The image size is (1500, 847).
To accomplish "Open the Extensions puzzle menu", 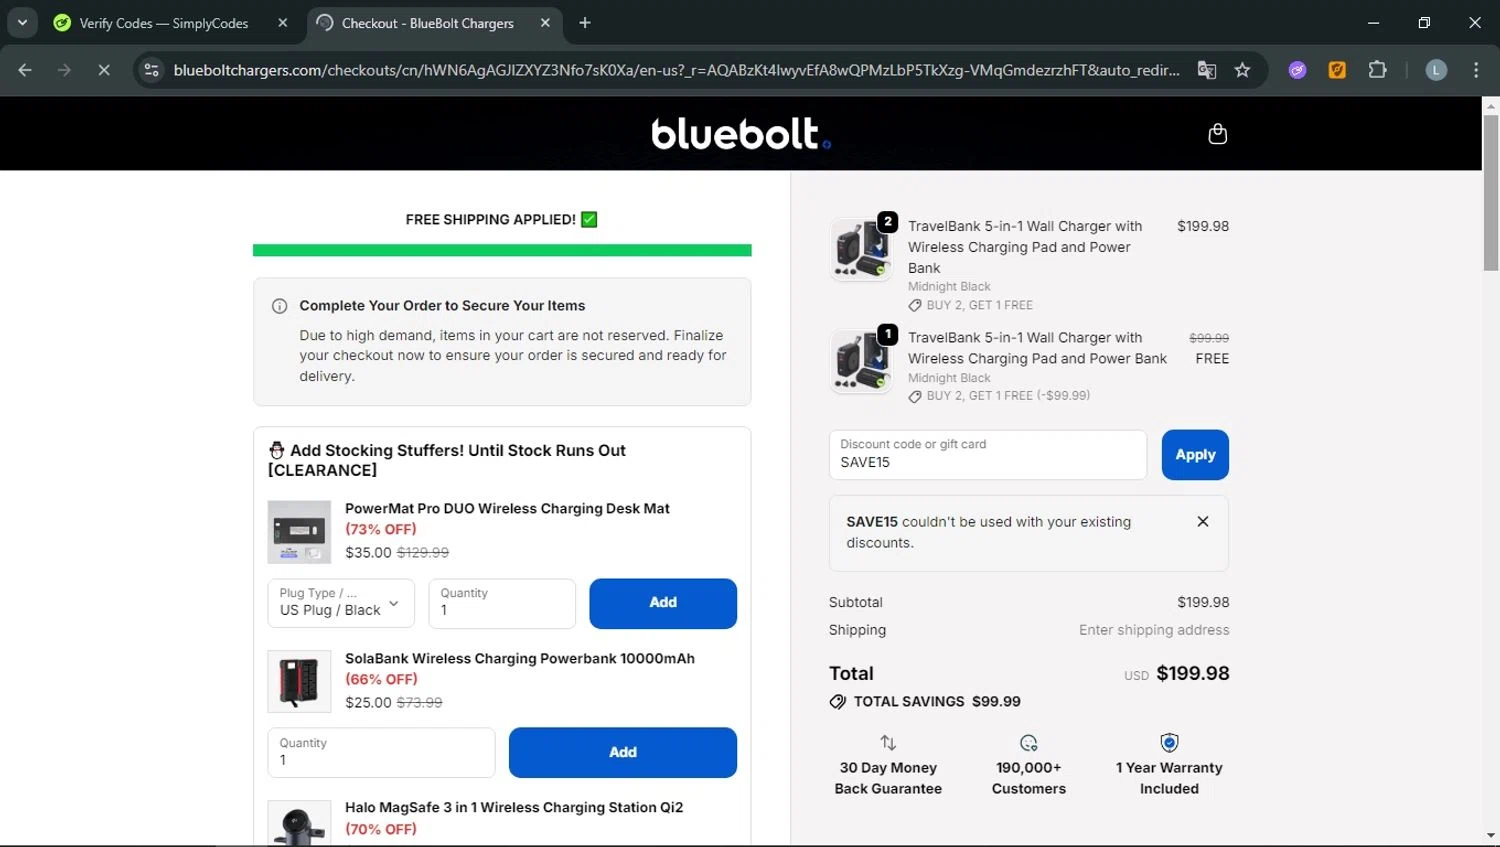I will coord(1377,70).
